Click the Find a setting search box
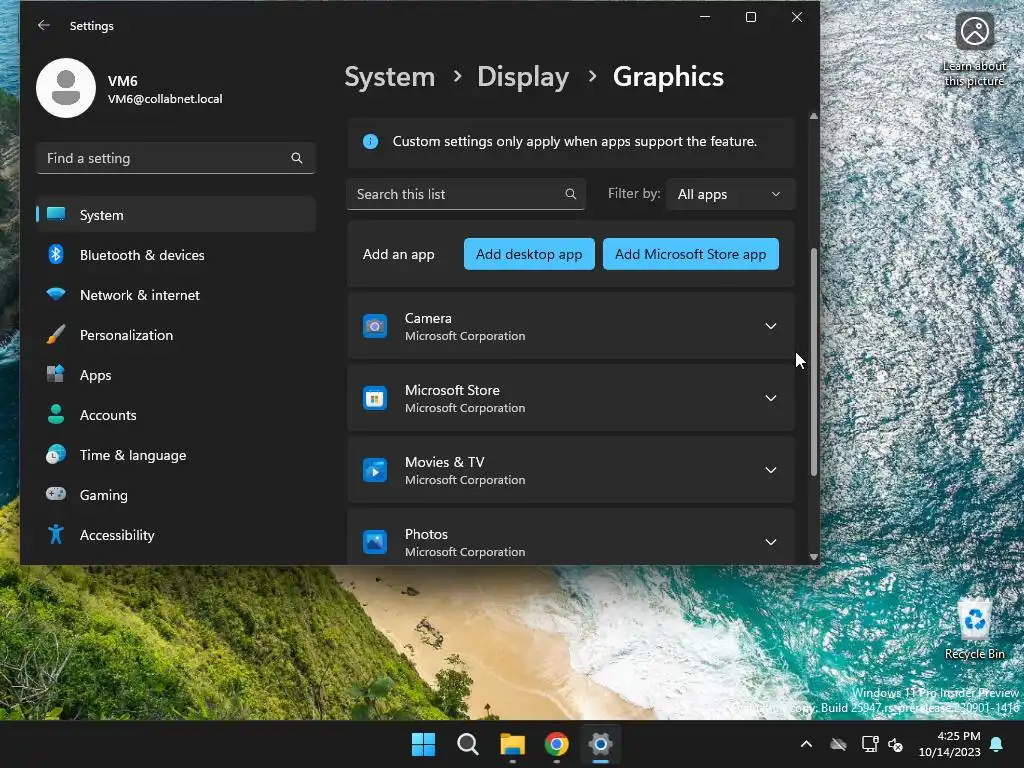Image resolution: width=1024 pixels, height=768 pixels. coord(176,158)
